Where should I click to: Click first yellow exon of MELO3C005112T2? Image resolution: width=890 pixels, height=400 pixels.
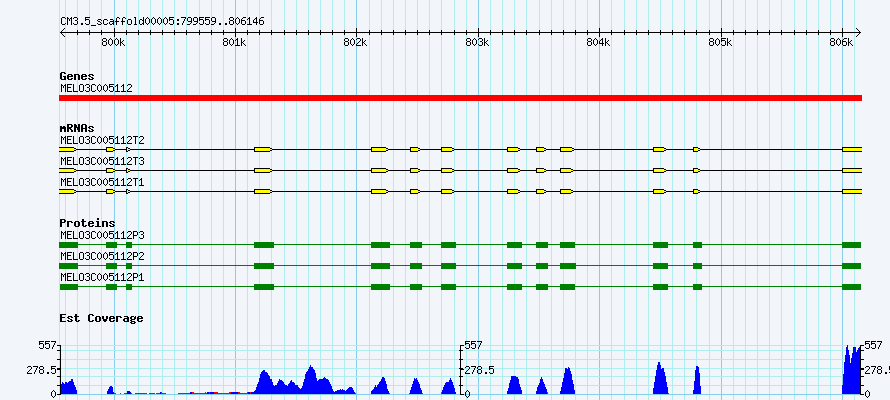click(68, 149)
